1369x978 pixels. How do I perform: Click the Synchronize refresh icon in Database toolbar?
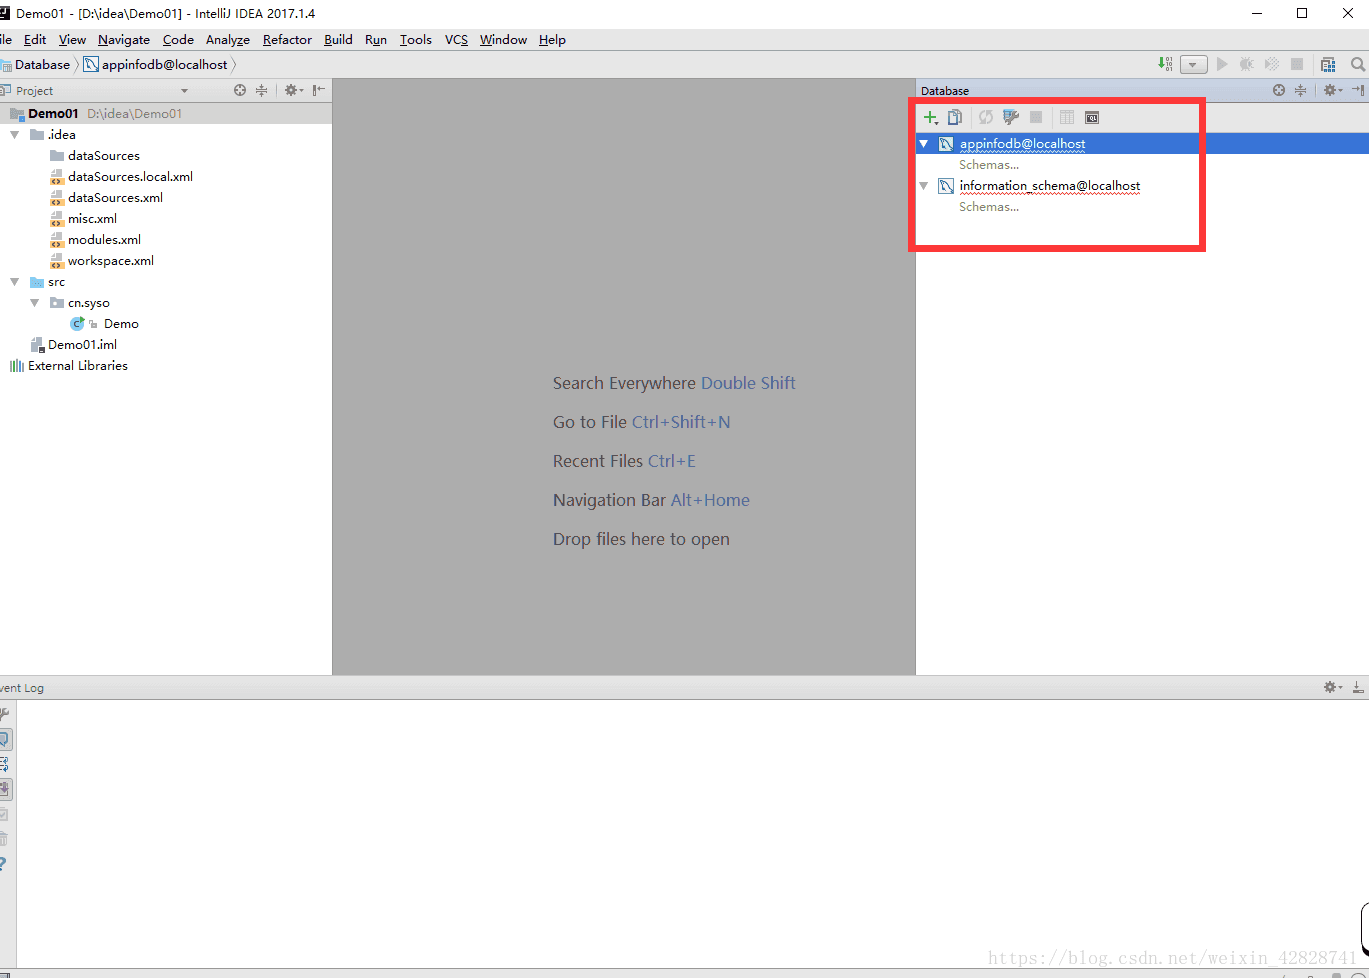pyautogui.click(x=986, y=118)
